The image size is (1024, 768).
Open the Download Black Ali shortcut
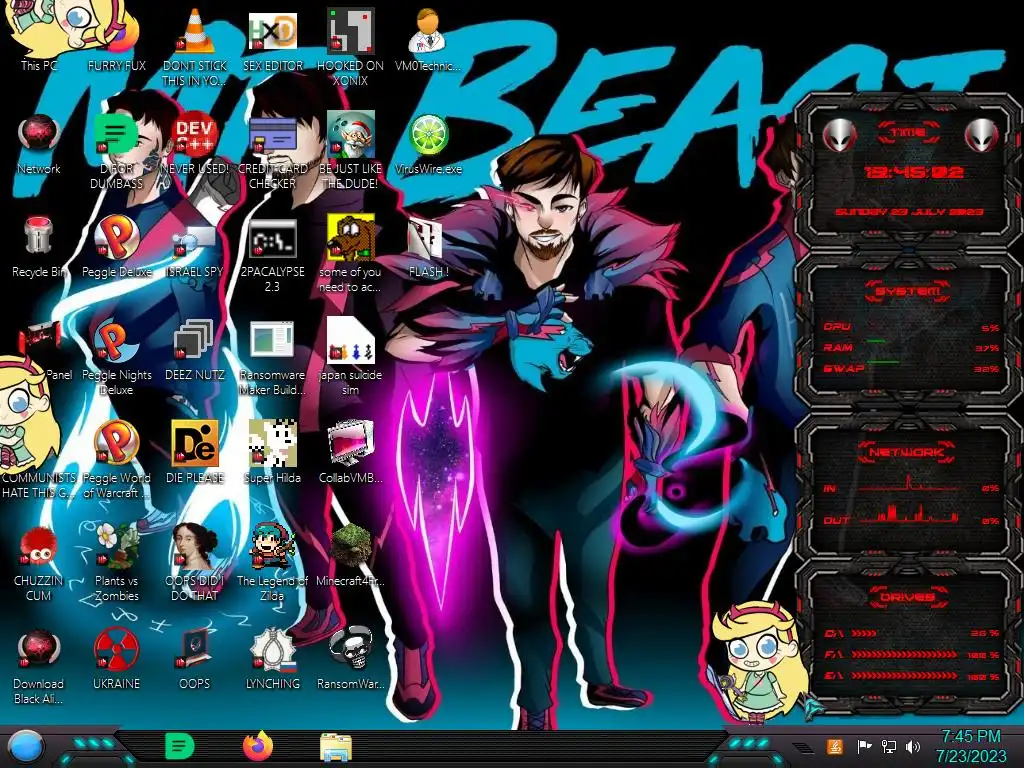(x=39, y=649)
